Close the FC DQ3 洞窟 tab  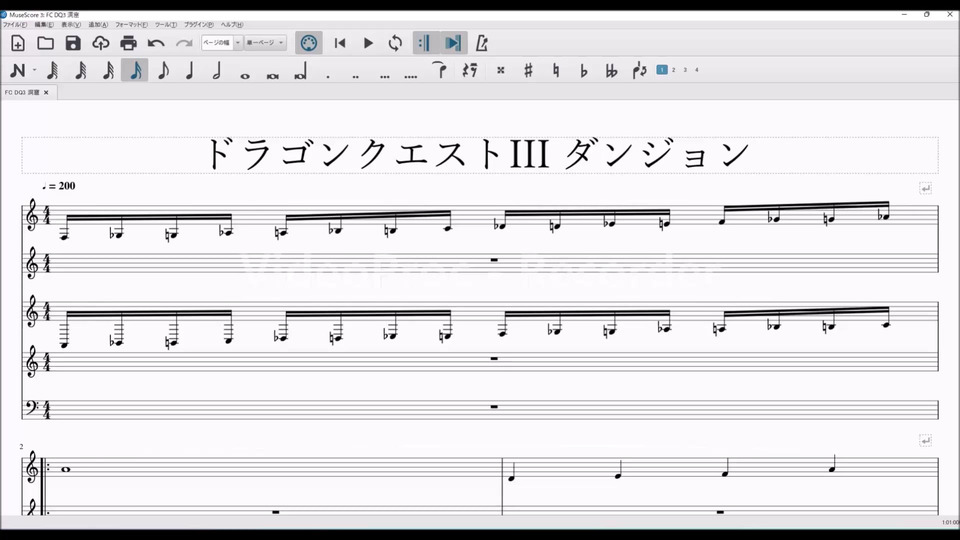(46, 92)
